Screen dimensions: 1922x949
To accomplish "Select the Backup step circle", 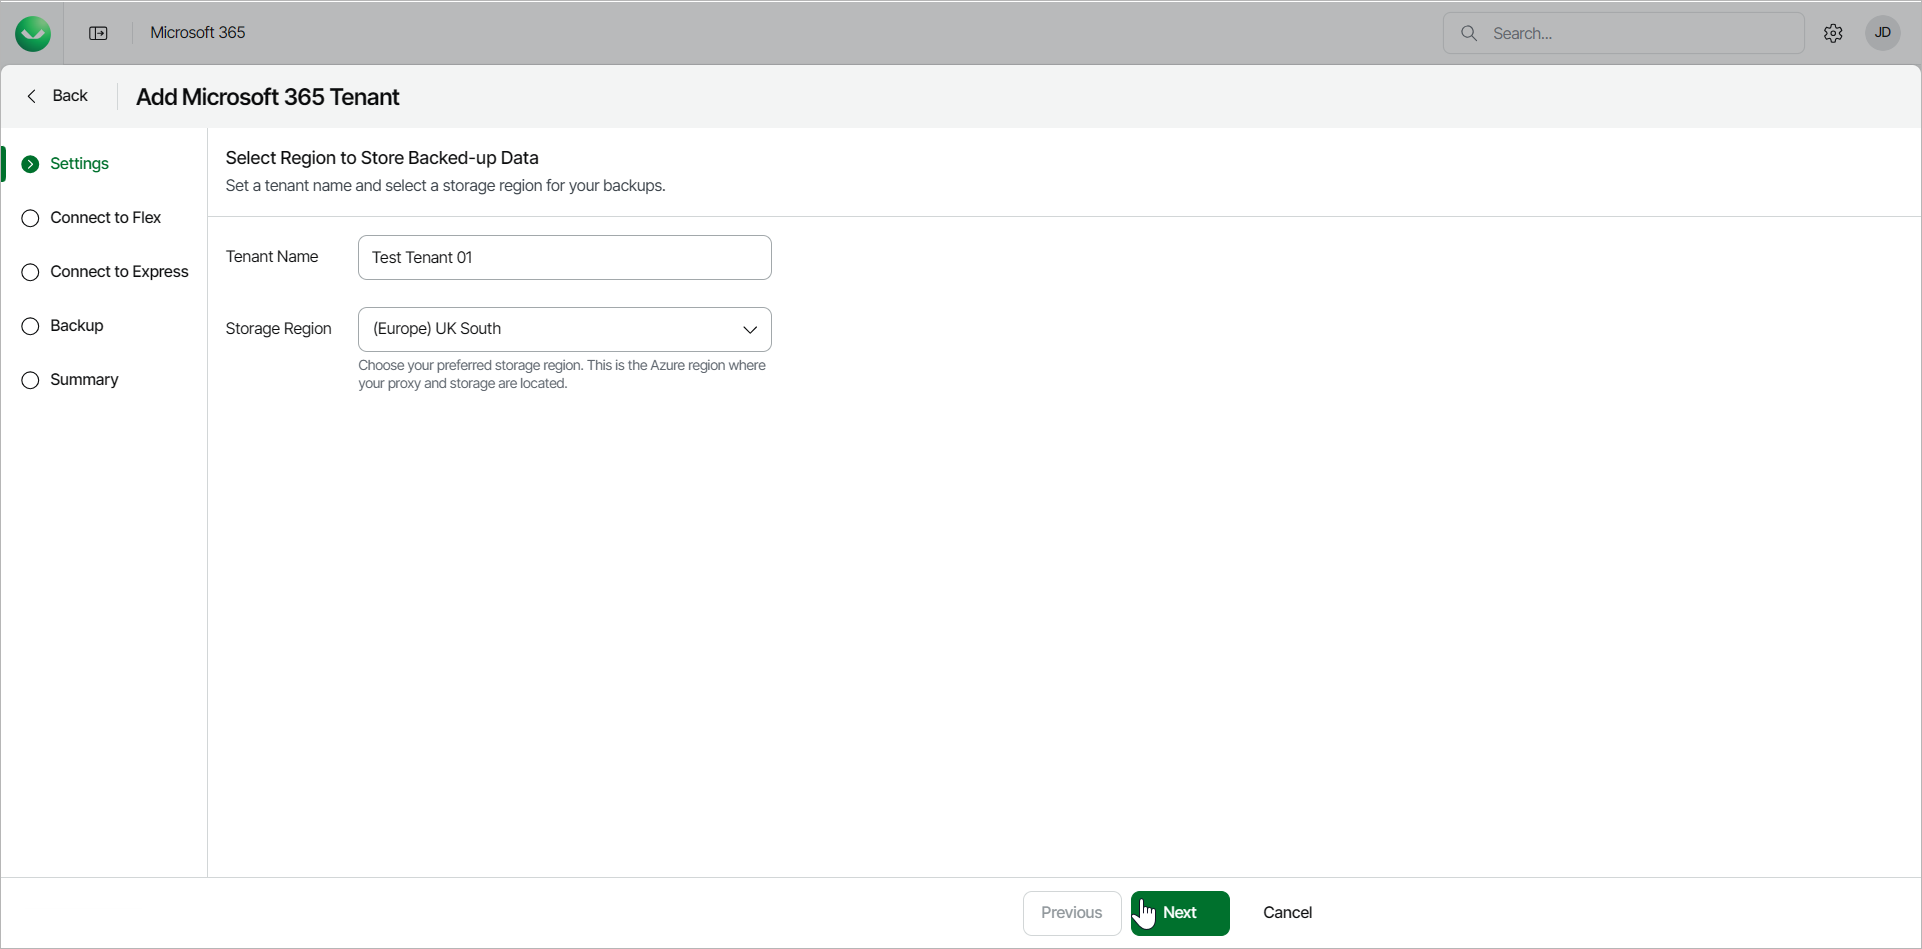I will pos(30,326).
